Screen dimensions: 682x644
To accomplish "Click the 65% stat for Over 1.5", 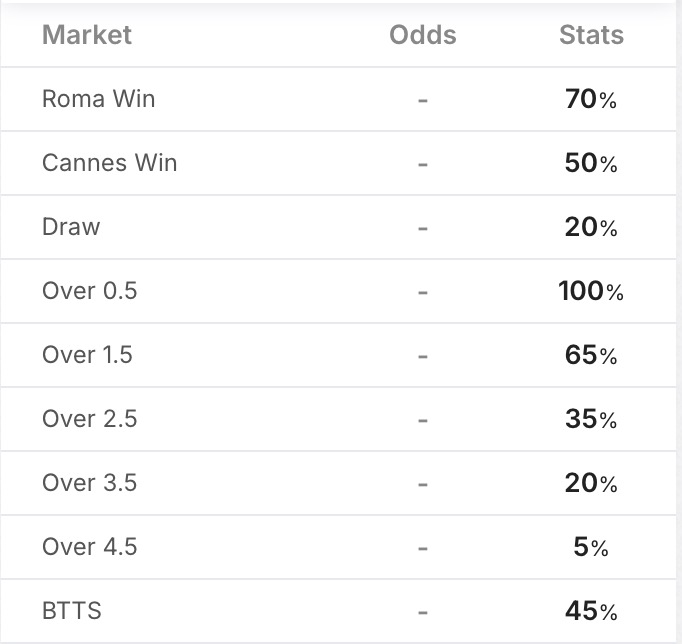I will pyautogui.click(x=591, y=355).
